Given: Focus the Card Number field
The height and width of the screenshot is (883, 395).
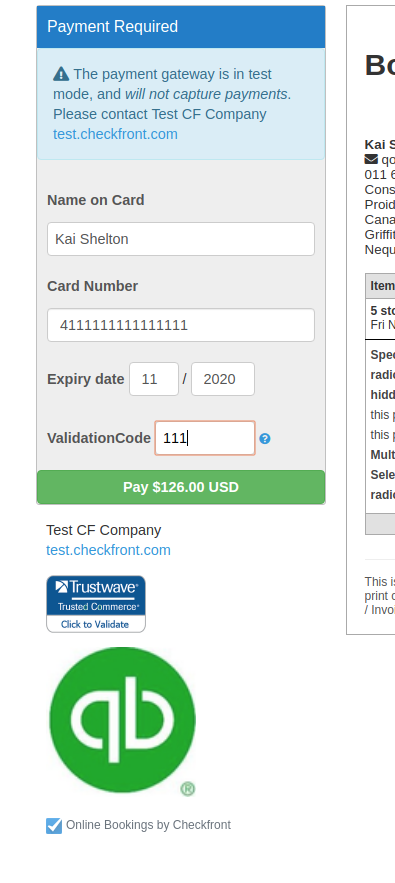Looking at the screenshot, I should click(x=181, y=325).
